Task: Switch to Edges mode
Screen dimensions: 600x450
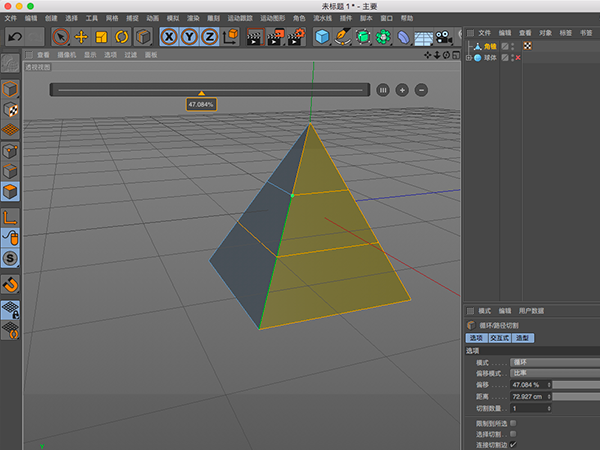Action: pos(10,171)
